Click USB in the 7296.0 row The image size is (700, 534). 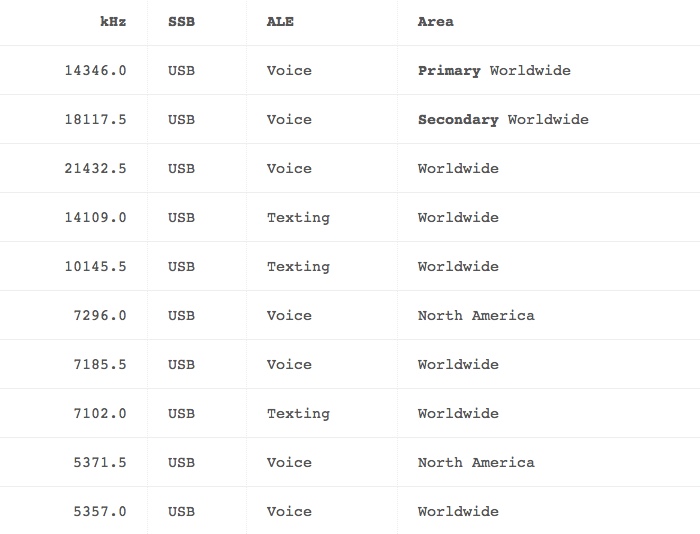[x=181, y=316]
